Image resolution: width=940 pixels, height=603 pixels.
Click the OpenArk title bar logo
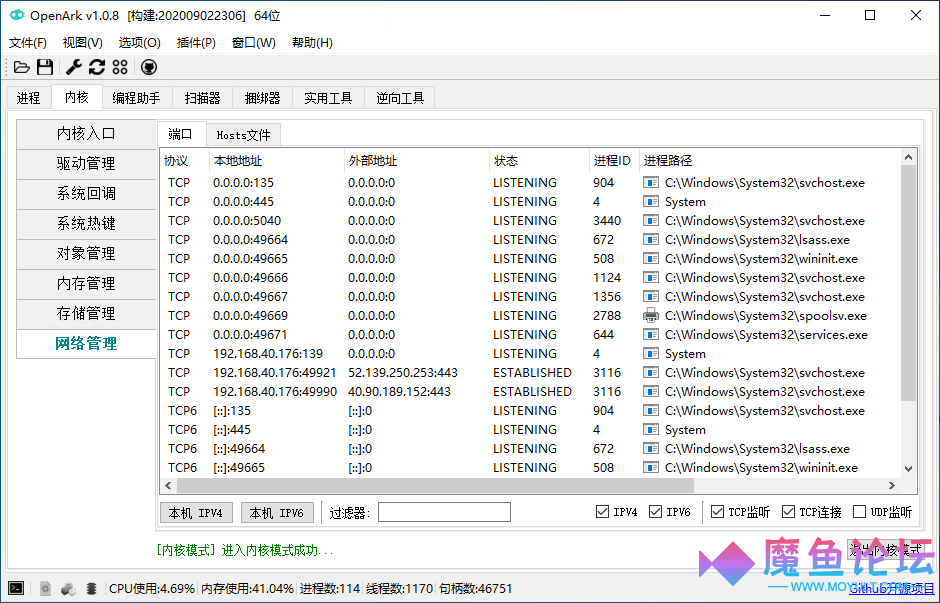coord(17,15)
